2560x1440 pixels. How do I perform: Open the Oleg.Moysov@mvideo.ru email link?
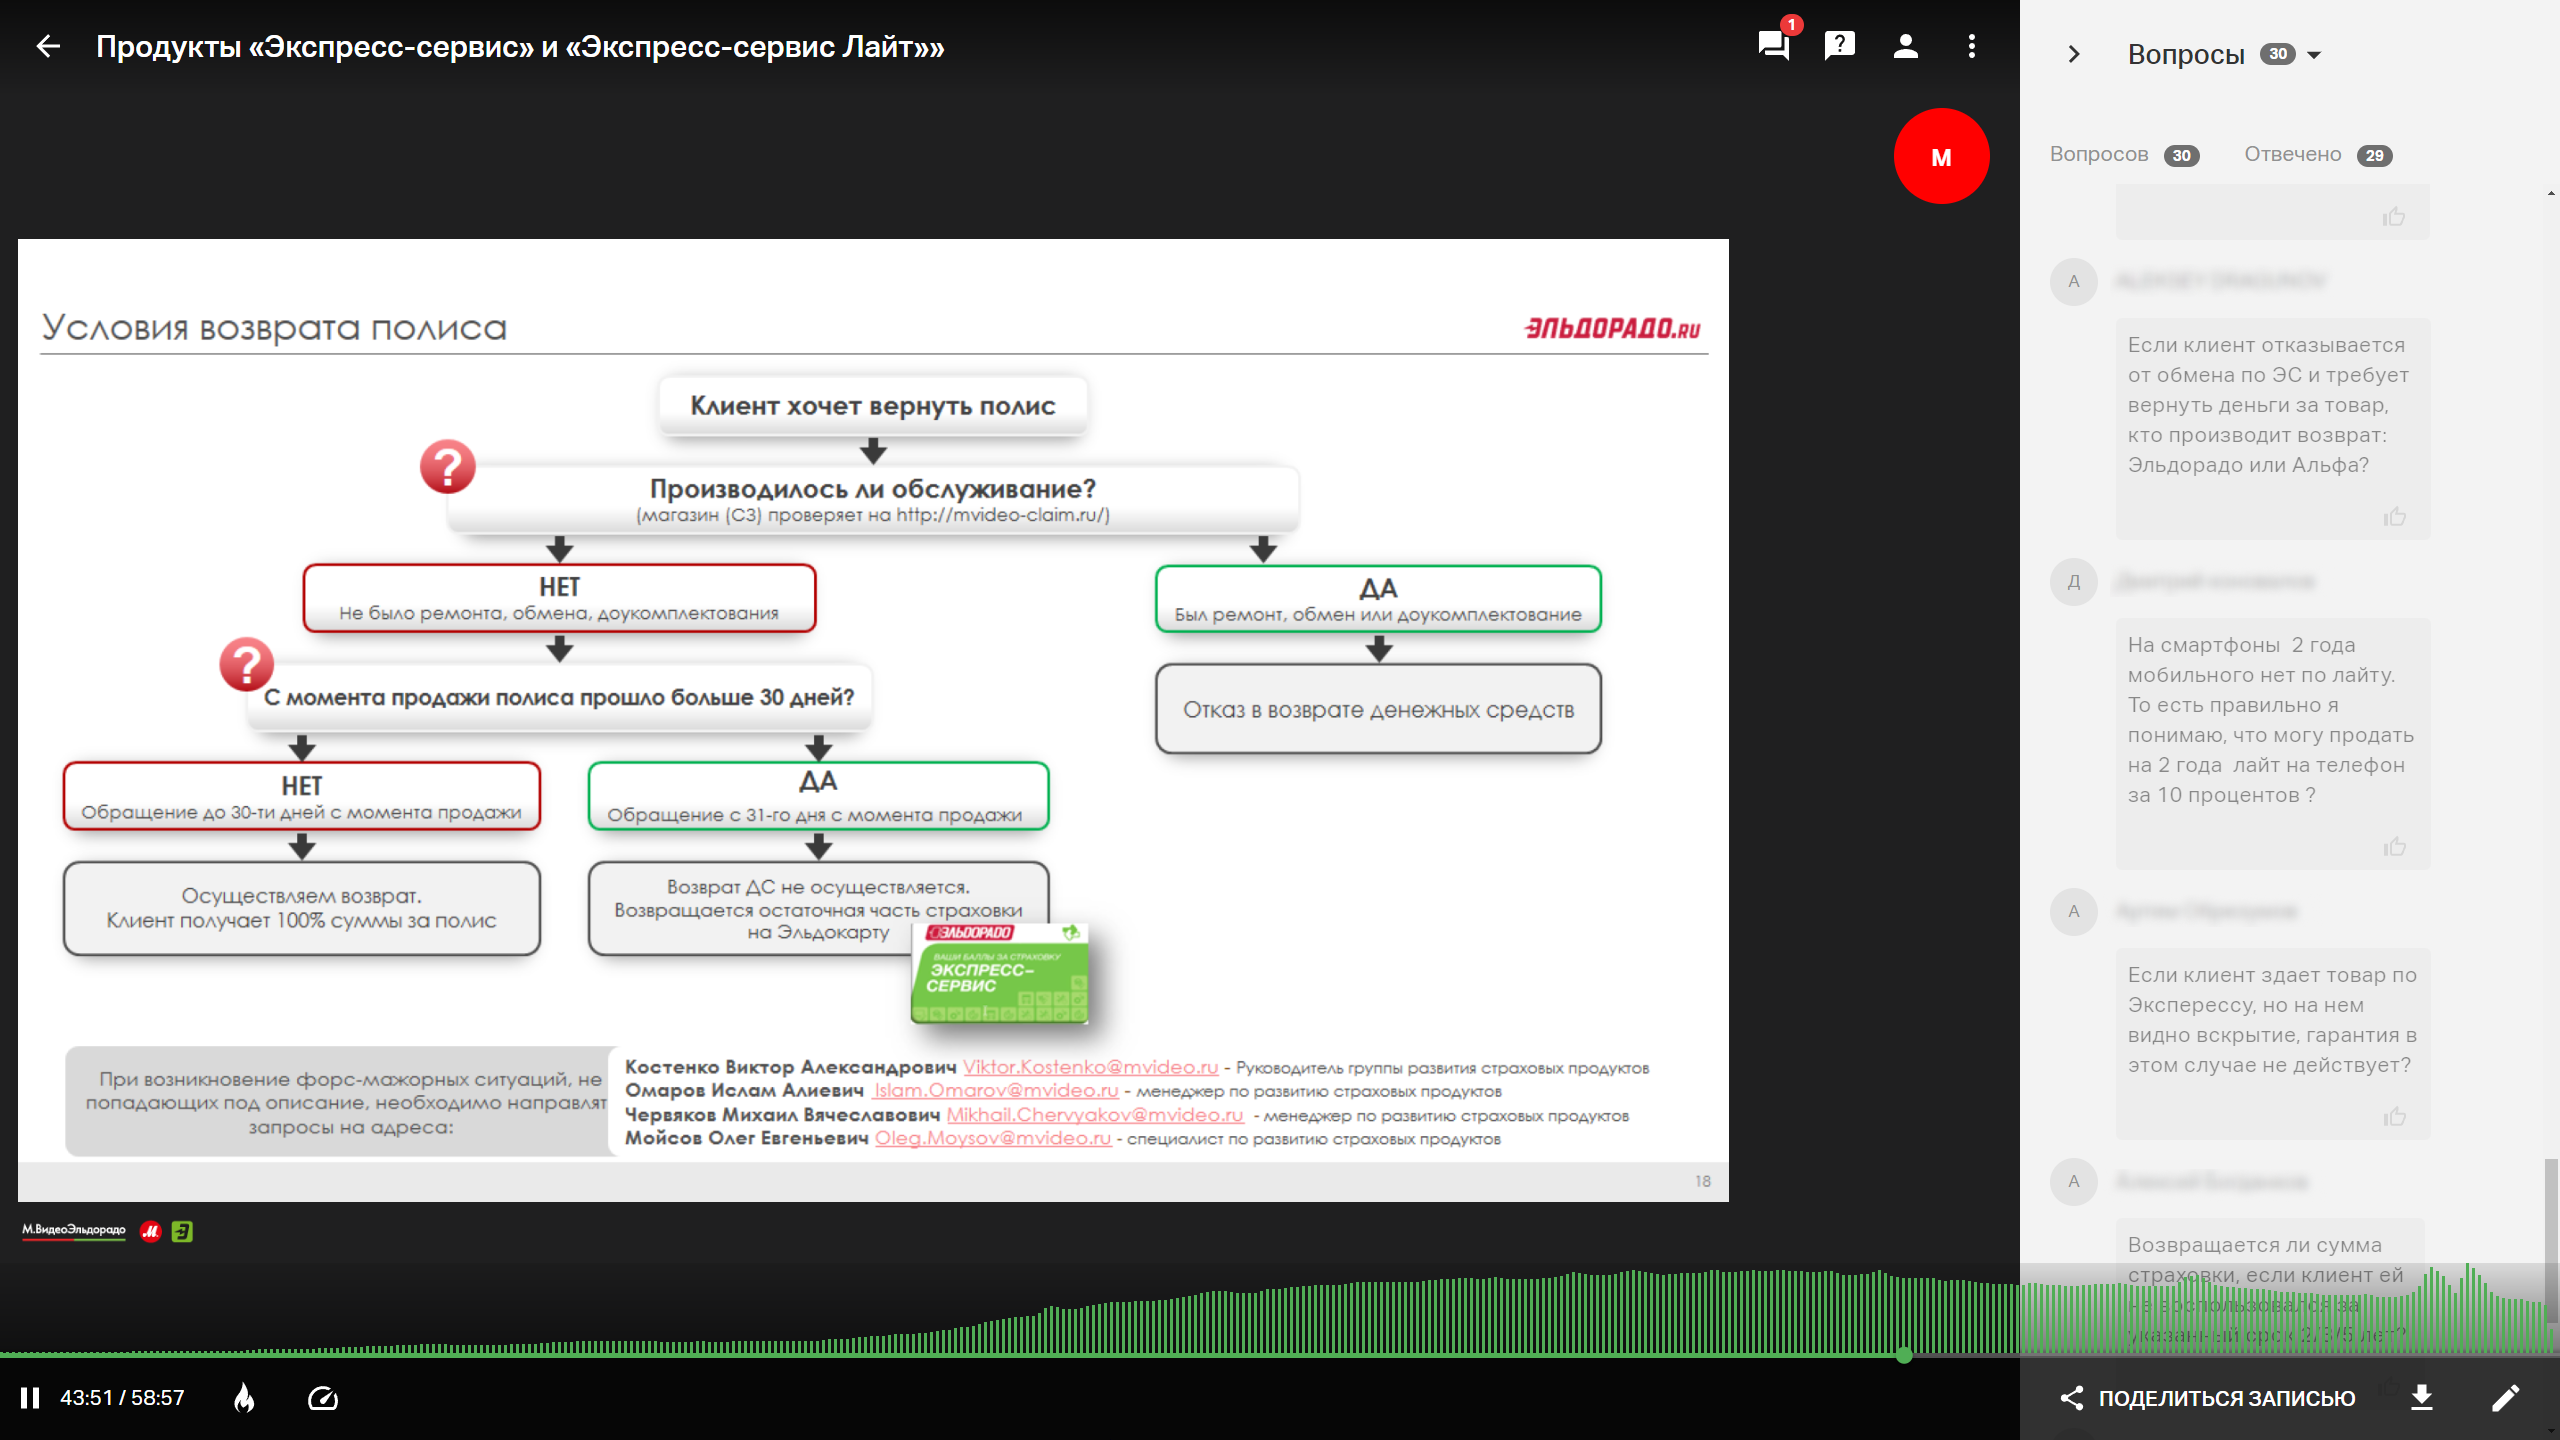[x=993, y=1138]
